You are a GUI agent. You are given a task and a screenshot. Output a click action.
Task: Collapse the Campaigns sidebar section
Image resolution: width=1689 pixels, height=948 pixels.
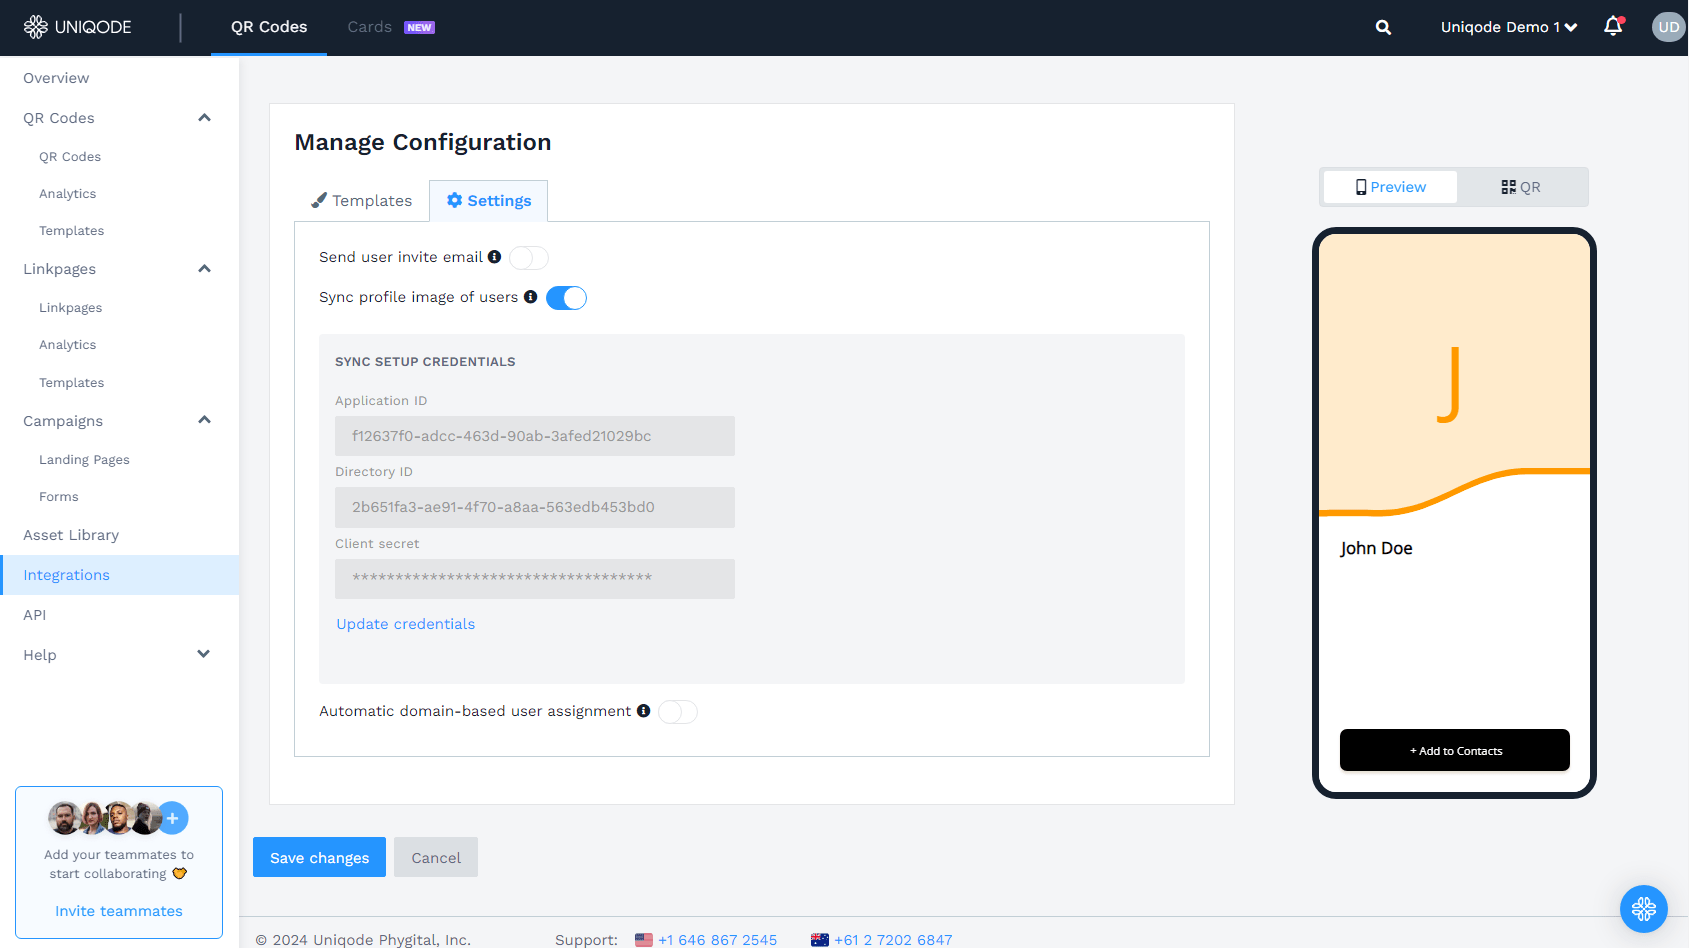click(204, 420)
